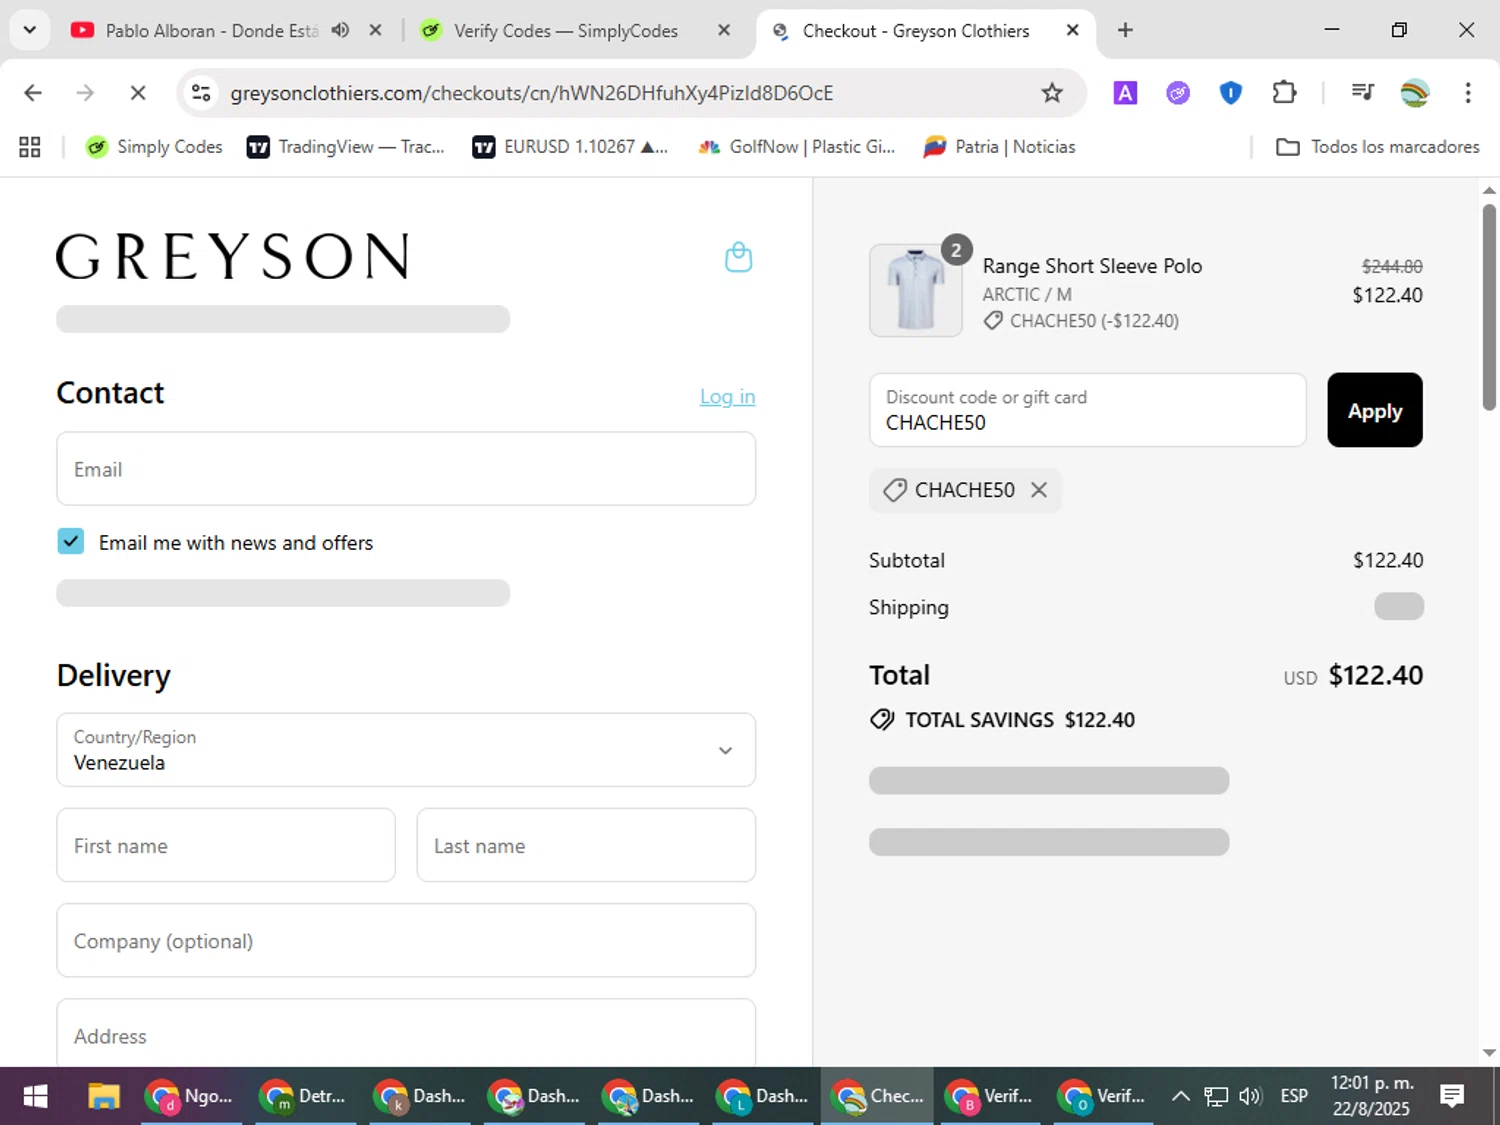Switch to the Pablo Alboran tab

tap(211, 31)
